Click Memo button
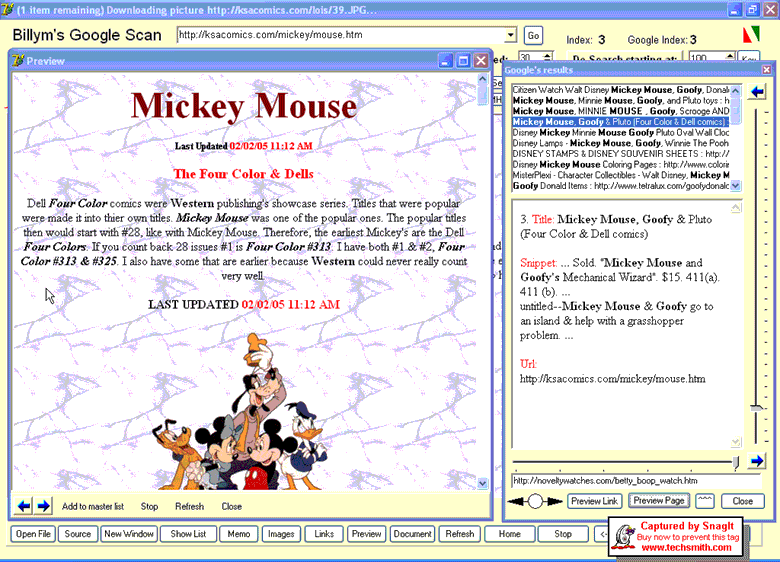This screenshot has width=780, height=562. [239, 534]
